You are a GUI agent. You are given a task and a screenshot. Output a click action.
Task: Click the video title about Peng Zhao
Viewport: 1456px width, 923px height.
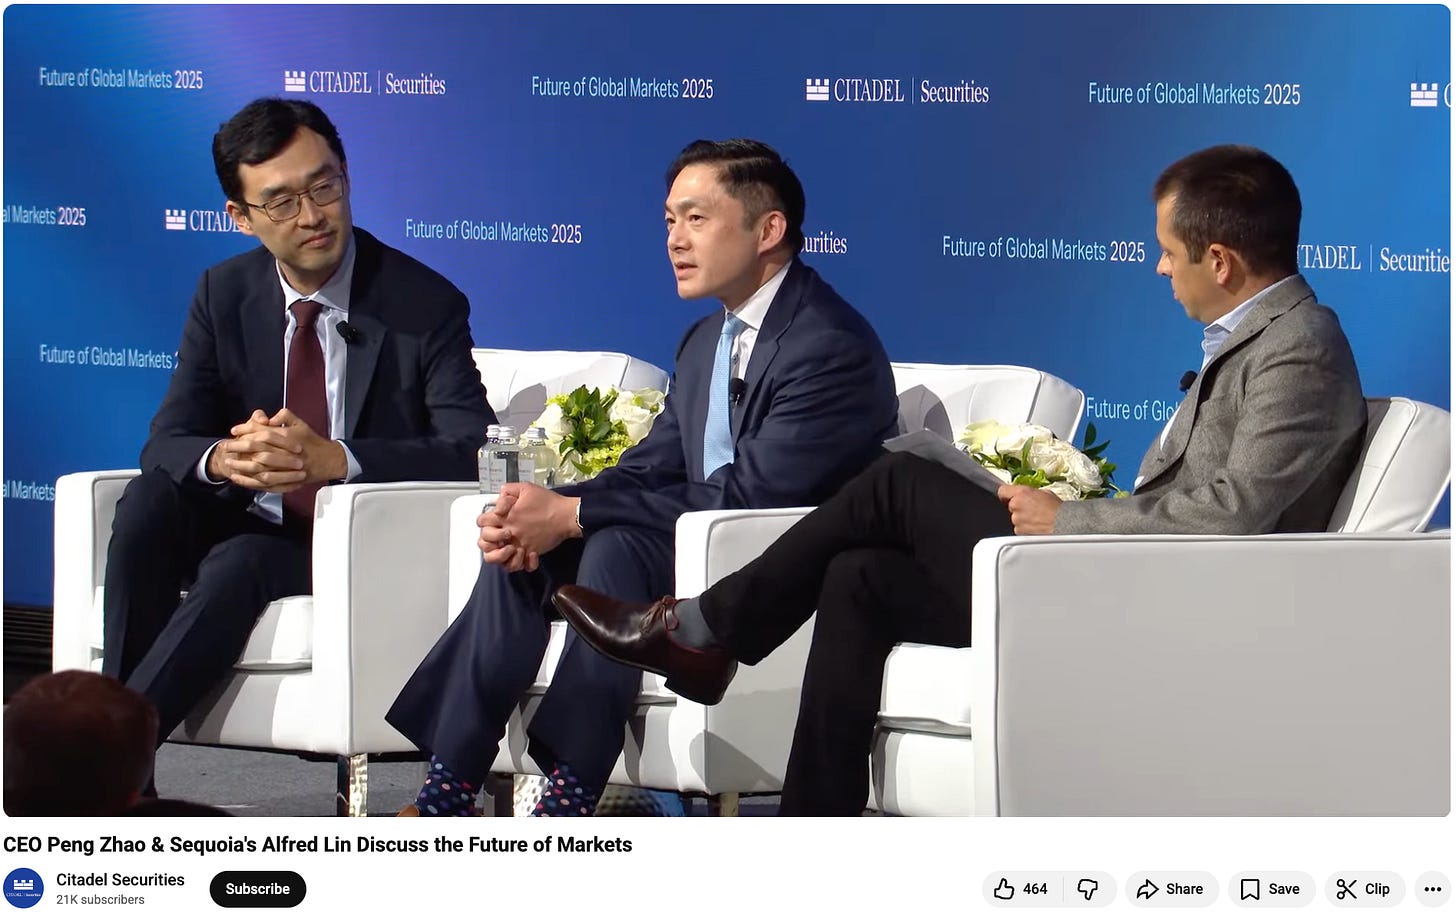click(318, 844)
